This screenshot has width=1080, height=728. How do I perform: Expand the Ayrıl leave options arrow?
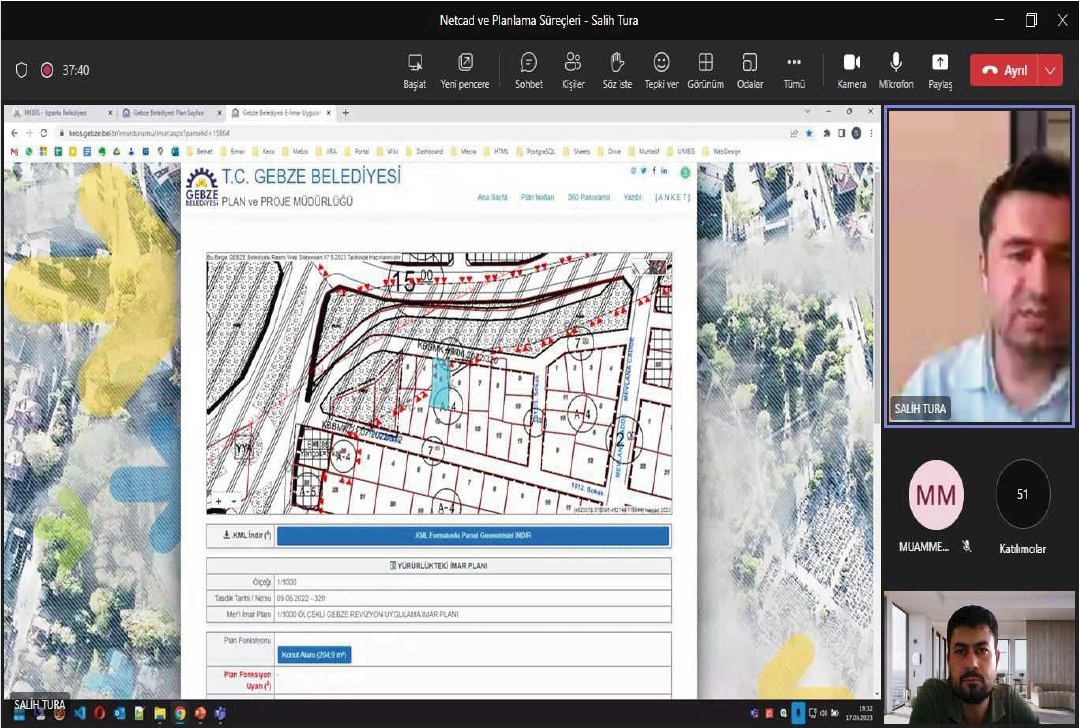(x=1050, y=70)
